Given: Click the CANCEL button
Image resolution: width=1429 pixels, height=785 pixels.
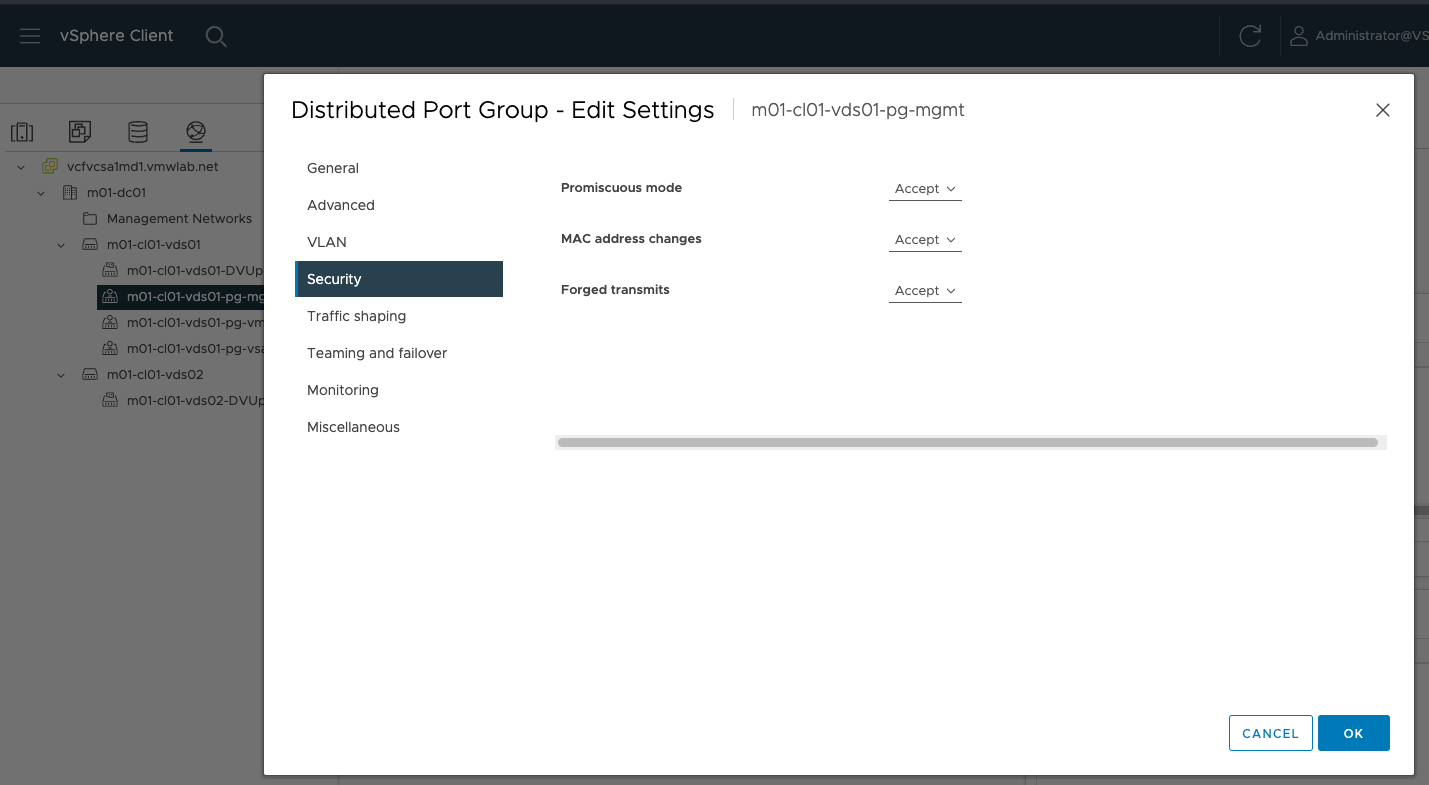Looking at the screenshot, I should [x=1270, y=733].
